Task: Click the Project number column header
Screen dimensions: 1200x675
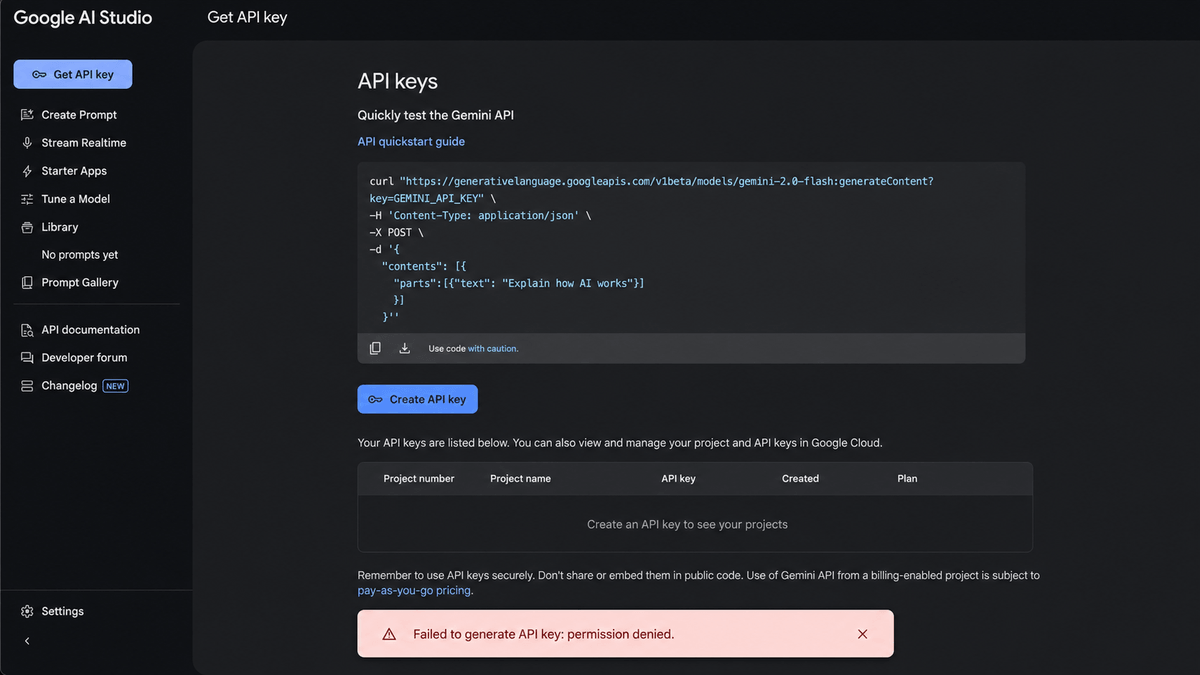Action: (419, 479)
